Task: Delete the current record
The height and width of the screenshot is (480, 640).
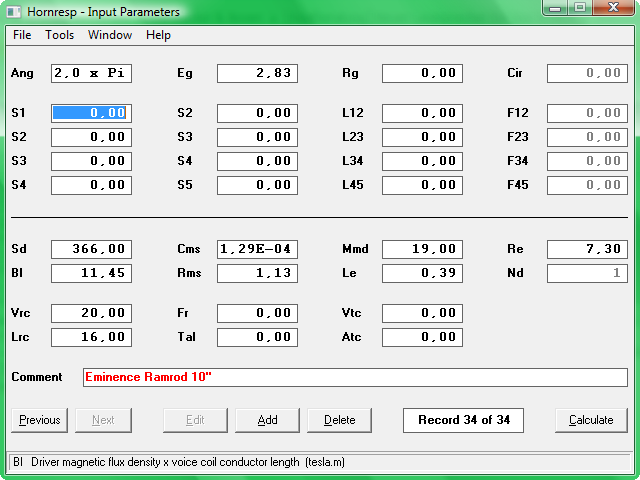Action: tap(339, 420)
